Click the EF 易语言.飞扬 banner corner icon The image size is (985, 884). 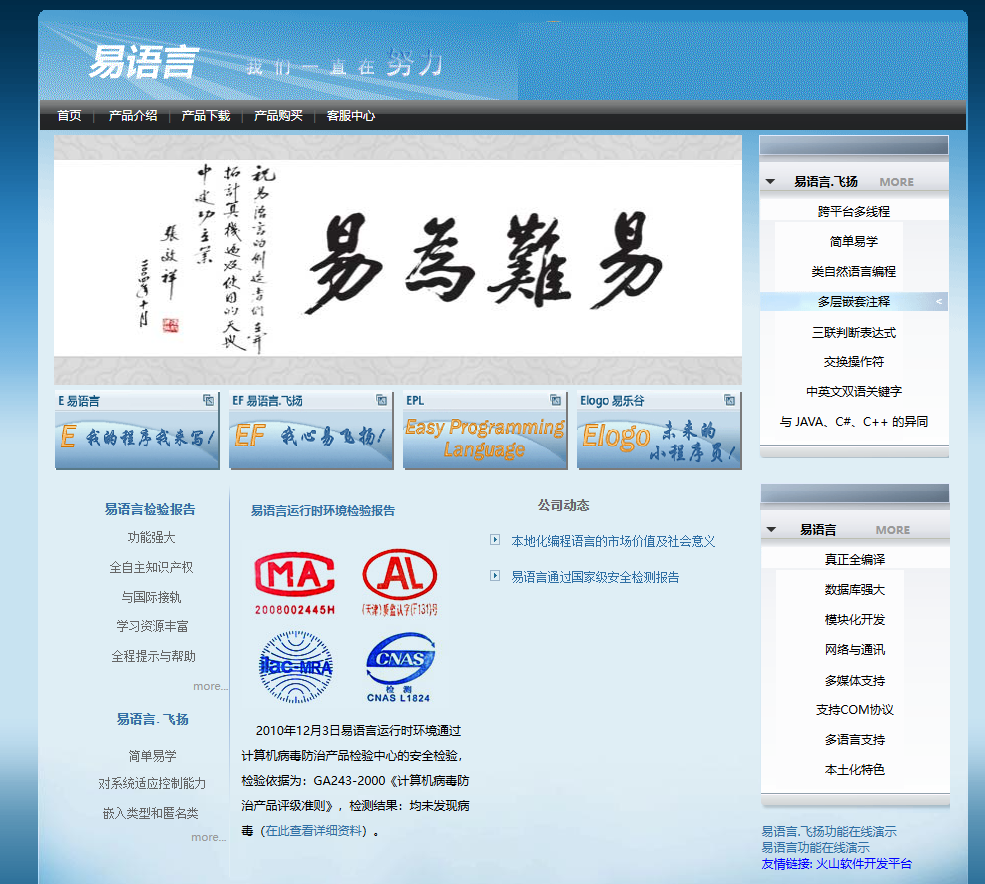pyautogui.click(x=382, y=399)
